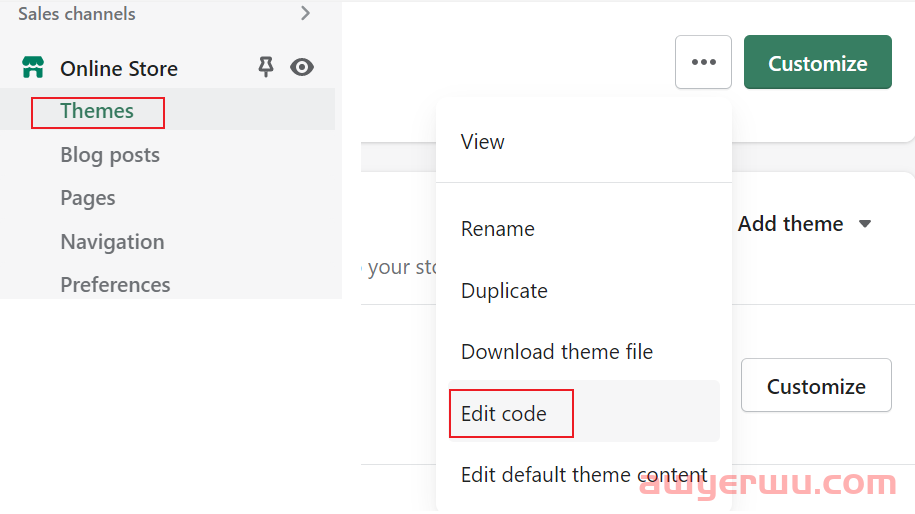915x514 pixels.
Task: Open the three-dots theme actions button
Action: 703,62
